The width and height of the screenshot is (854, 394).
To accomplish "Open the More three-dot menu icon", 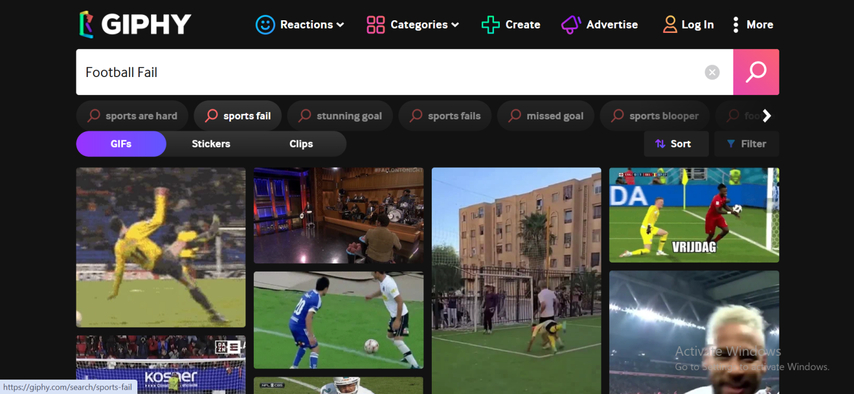I will 736,25.
